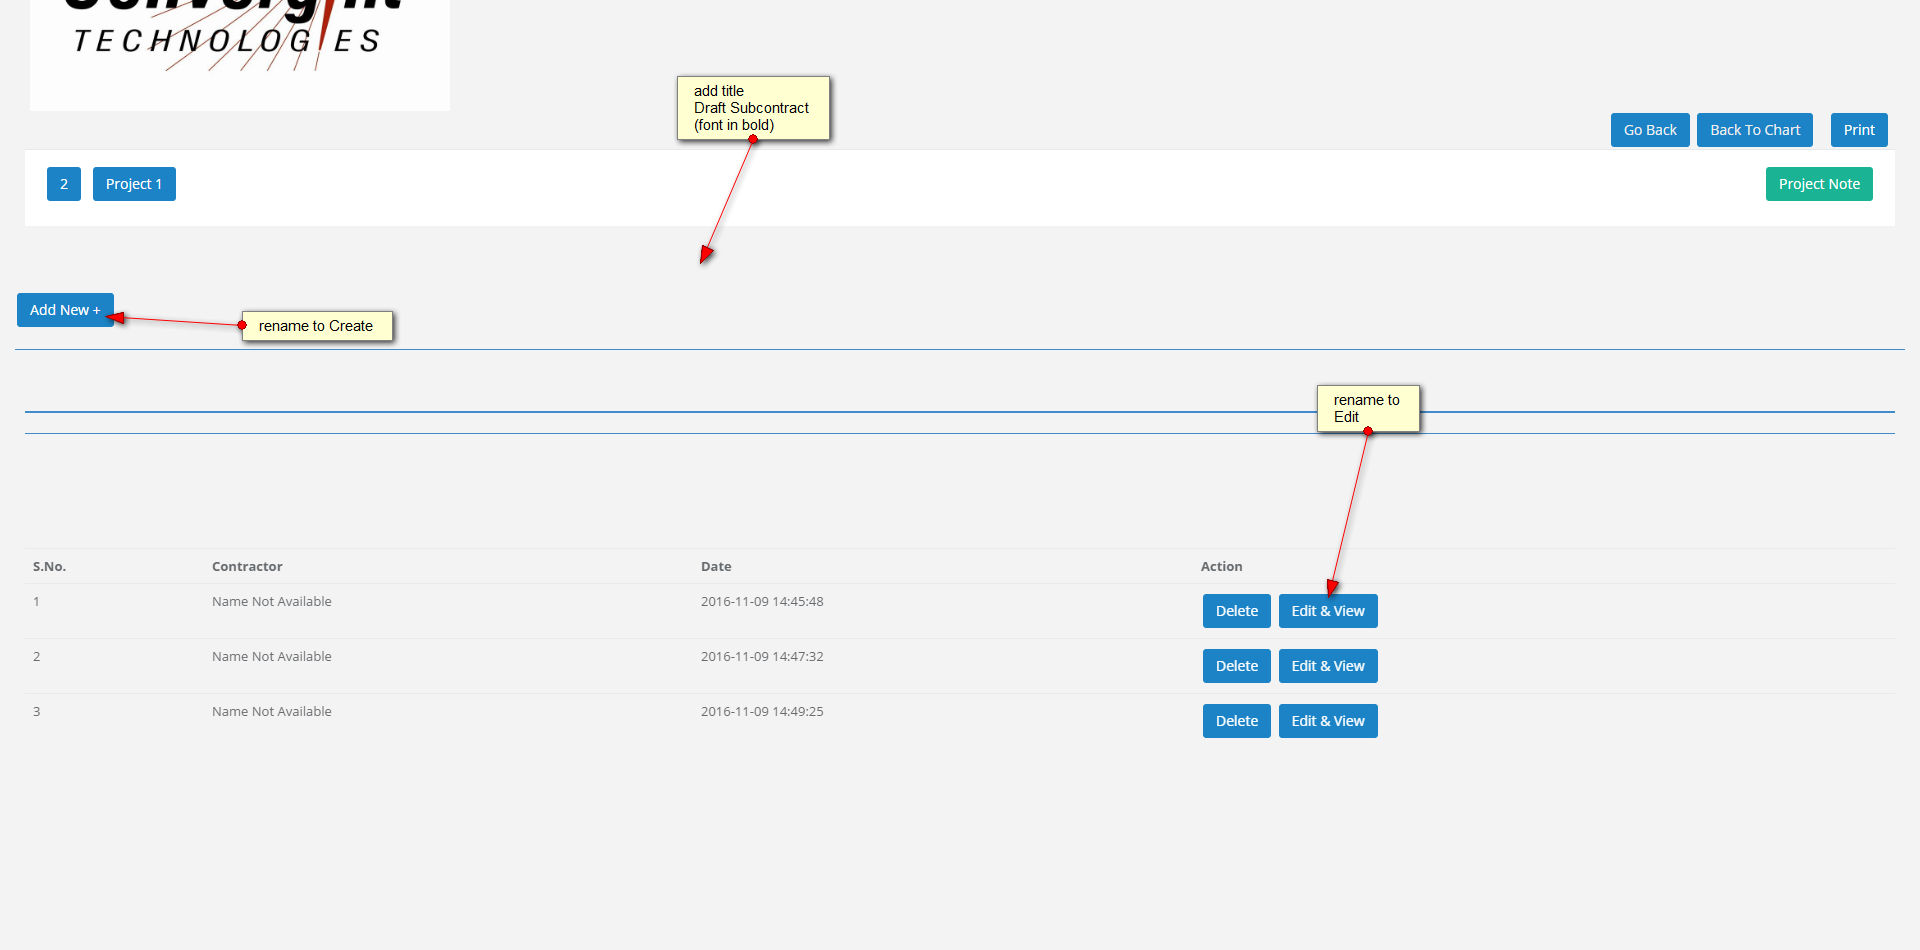Viewport: 1920px width, 950px height.
Task: Click the Action column header
Action: (1222, 567)
